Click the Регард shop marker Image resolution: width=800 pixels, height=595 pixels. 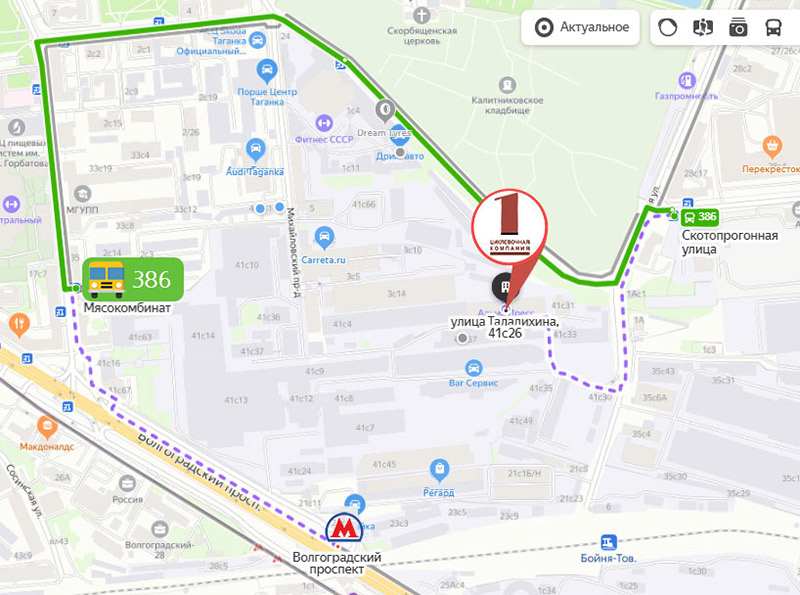pos(439,469)
